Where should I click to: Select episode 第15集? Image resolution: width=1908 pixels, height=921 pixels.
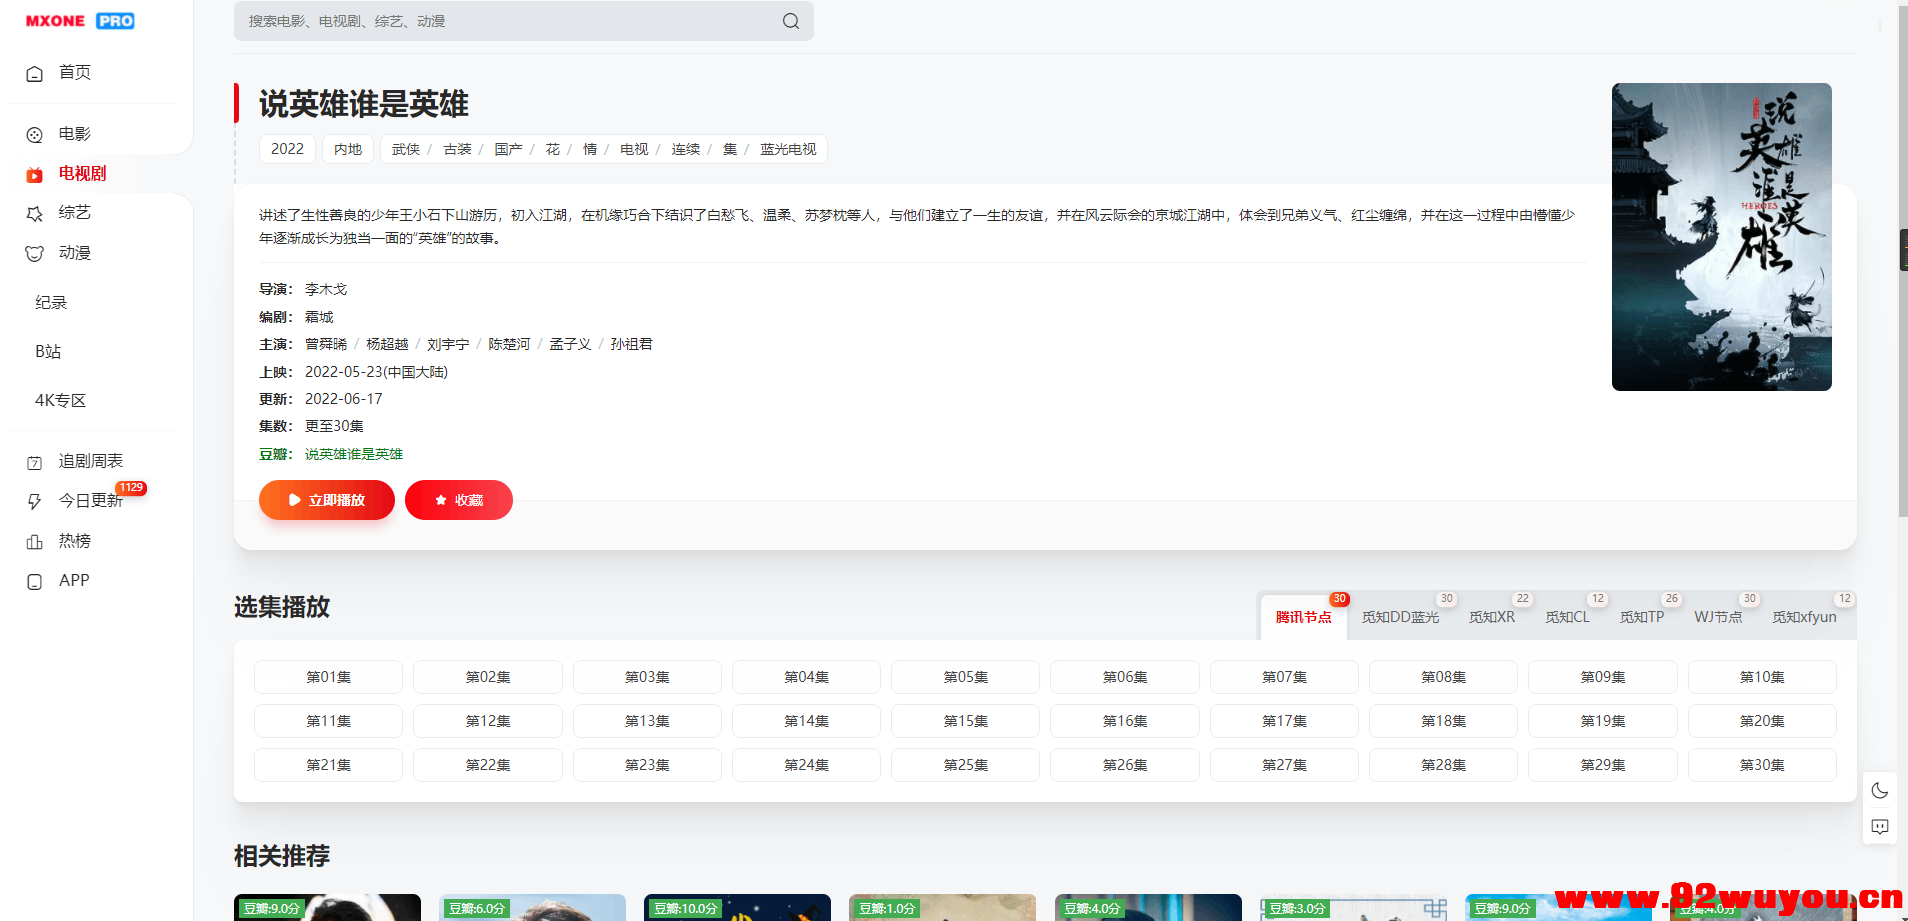pyautogui.click(x=964, y=720)
